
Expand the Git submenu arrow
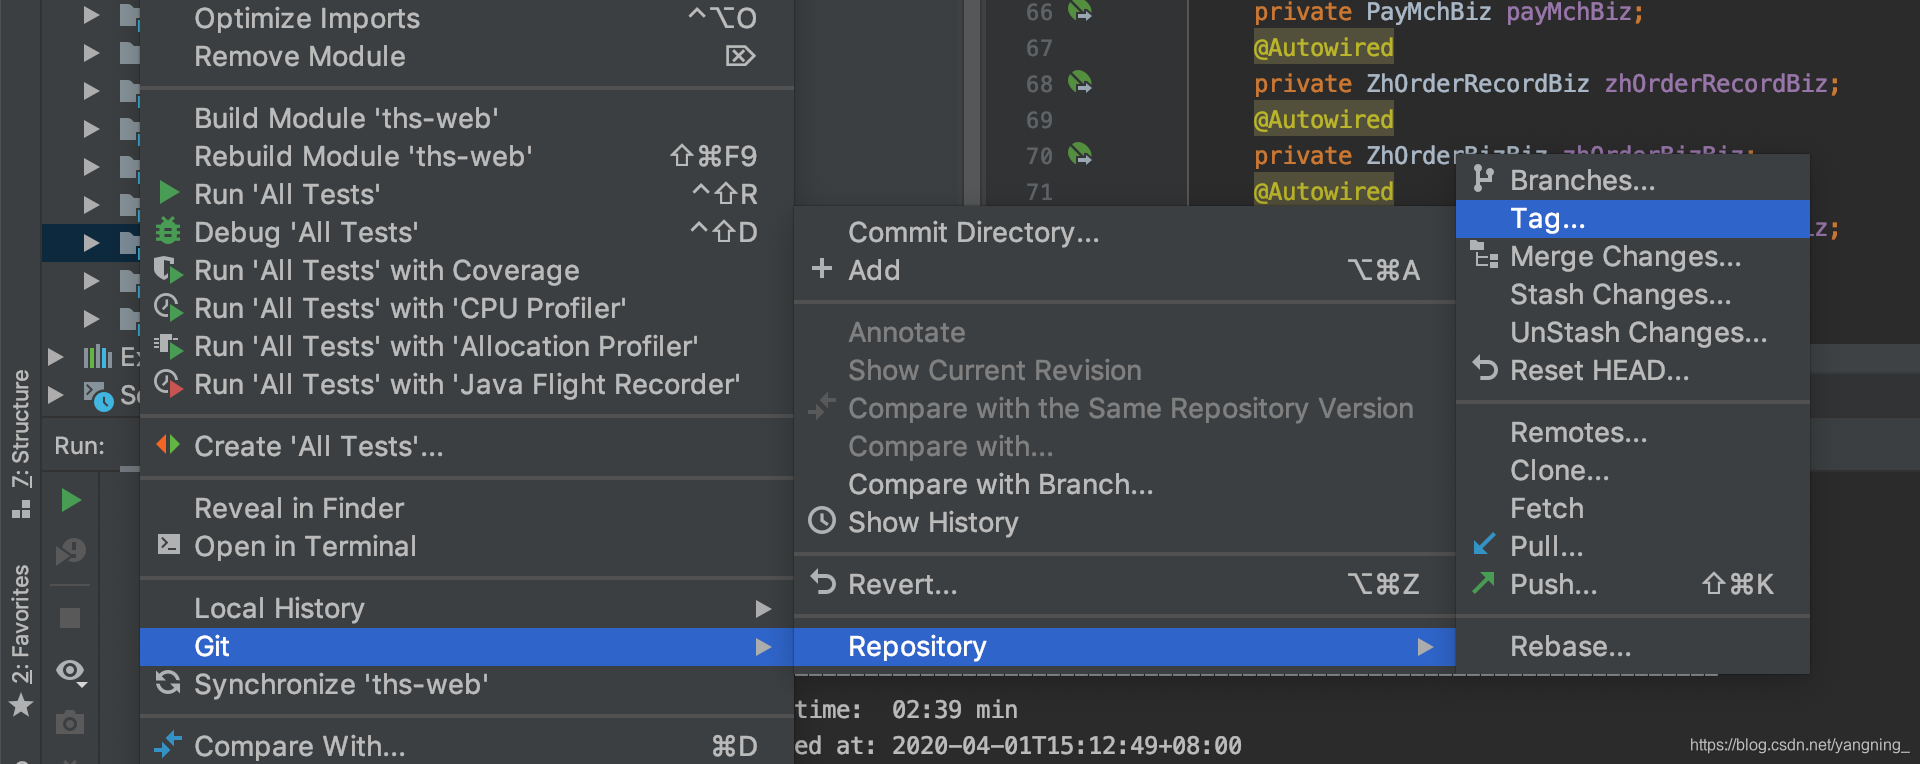tap(764, 647)
